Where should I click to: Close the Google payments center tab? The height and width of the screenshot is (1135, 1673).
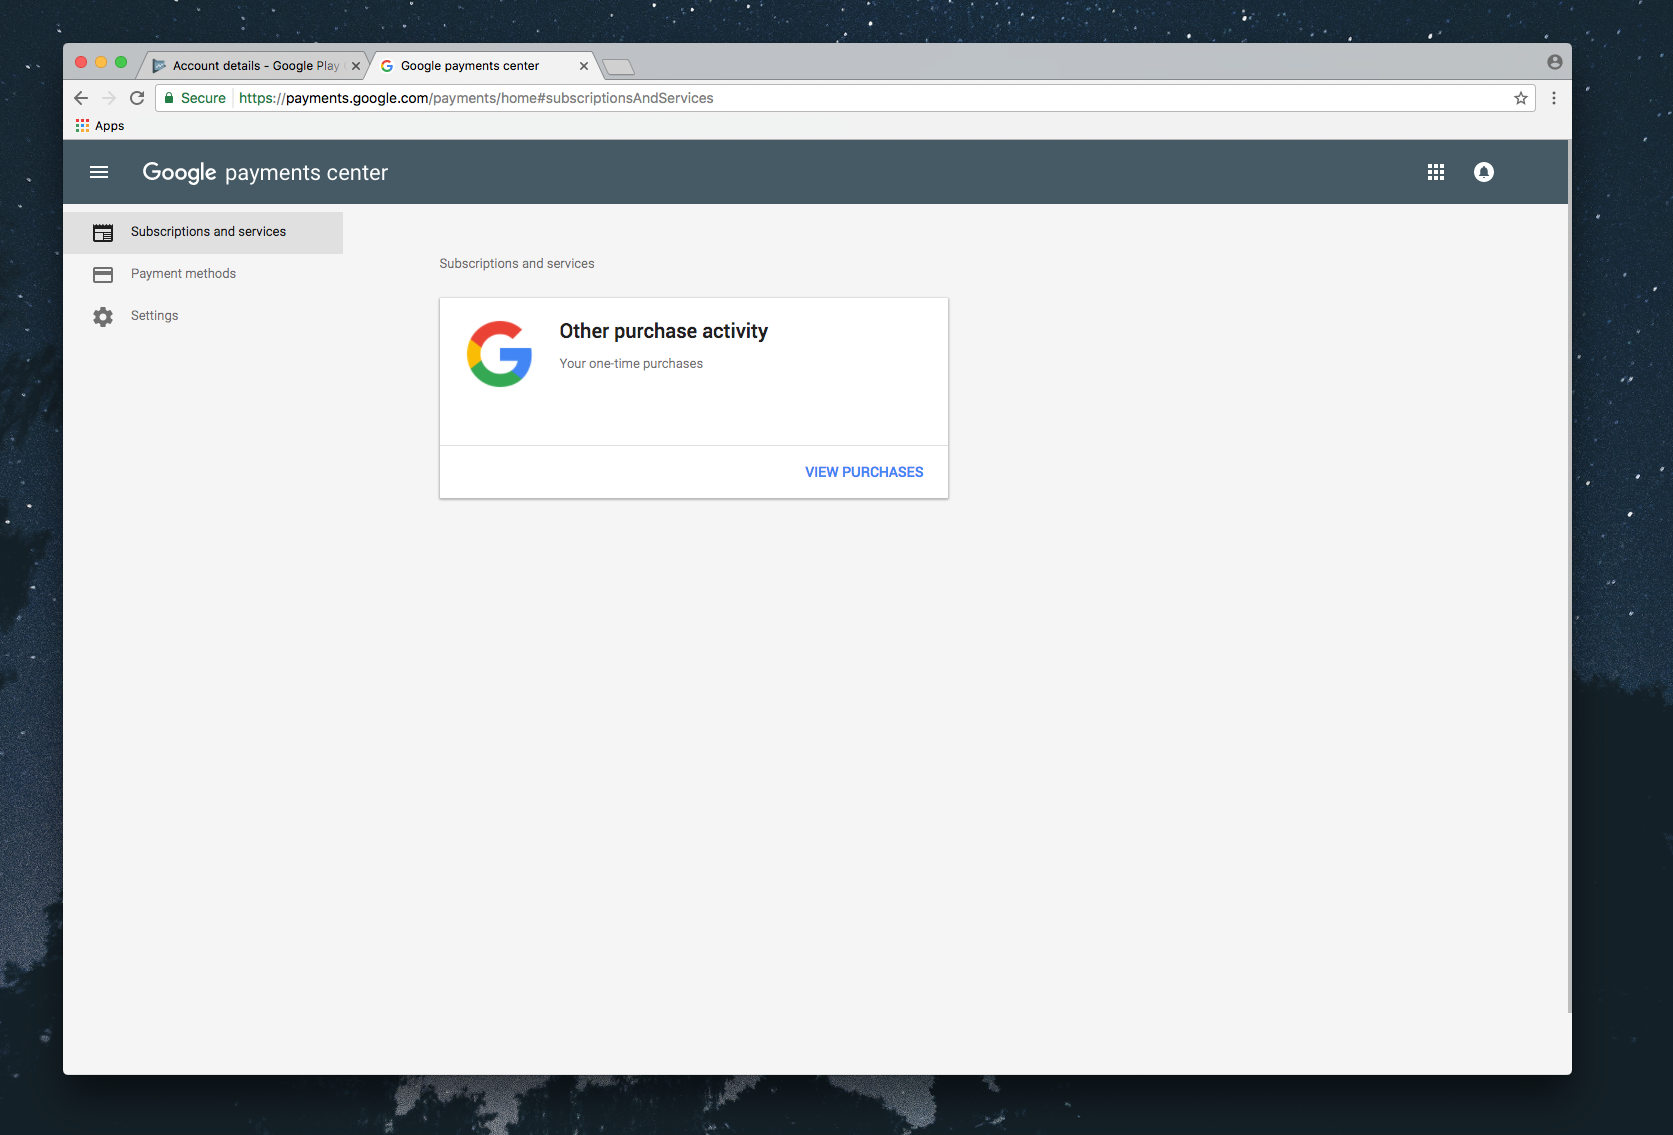pos(584,66)
